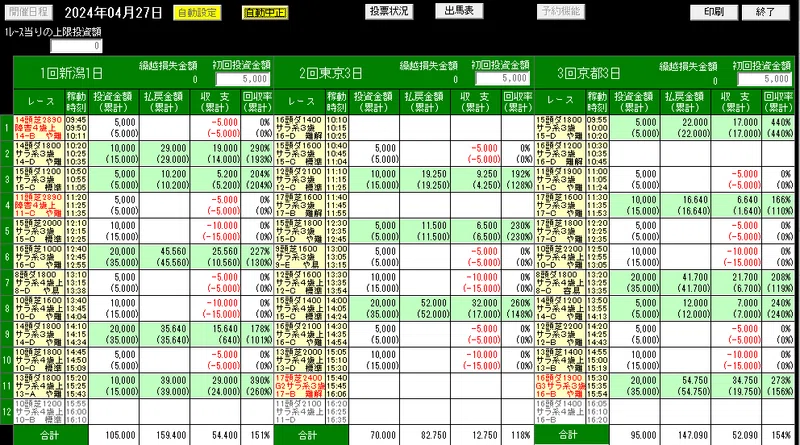Click Kyoto payout cell 41,700
This screenshot has height=445, width=800.
[x=685, y=283]
